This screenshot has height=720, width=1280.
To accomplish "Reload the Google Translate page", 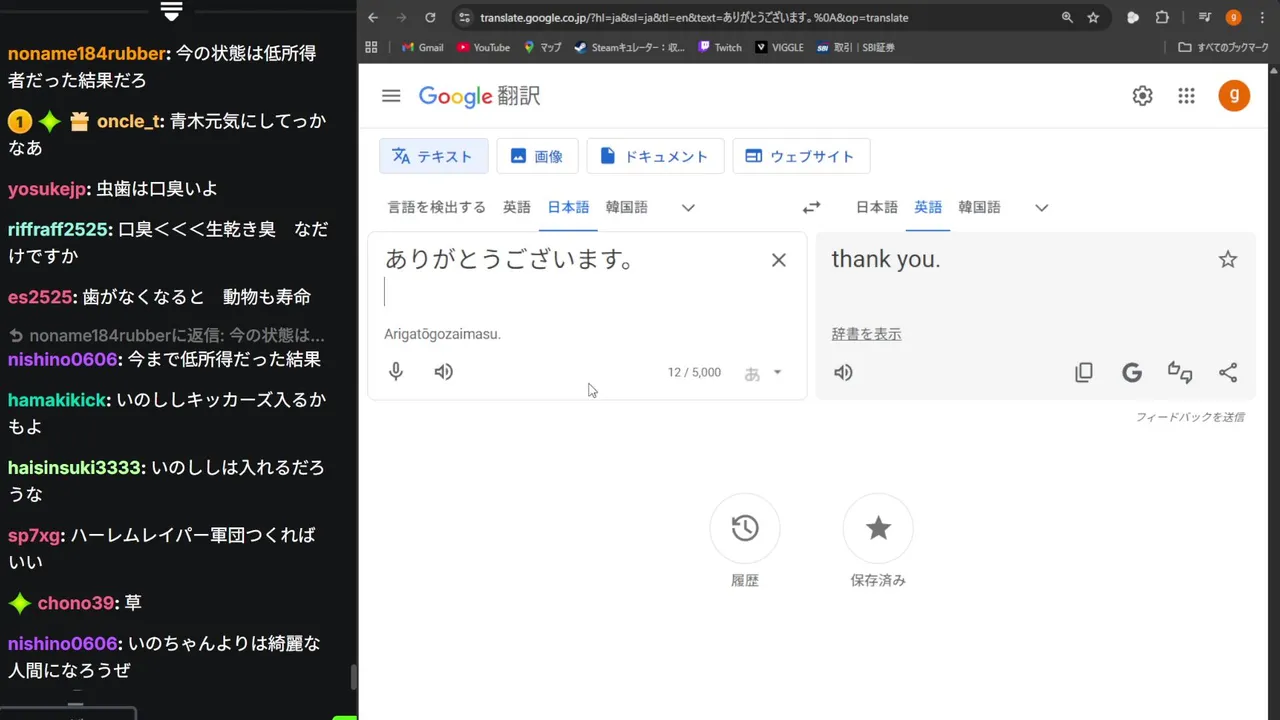I will [x=430, y=17].
